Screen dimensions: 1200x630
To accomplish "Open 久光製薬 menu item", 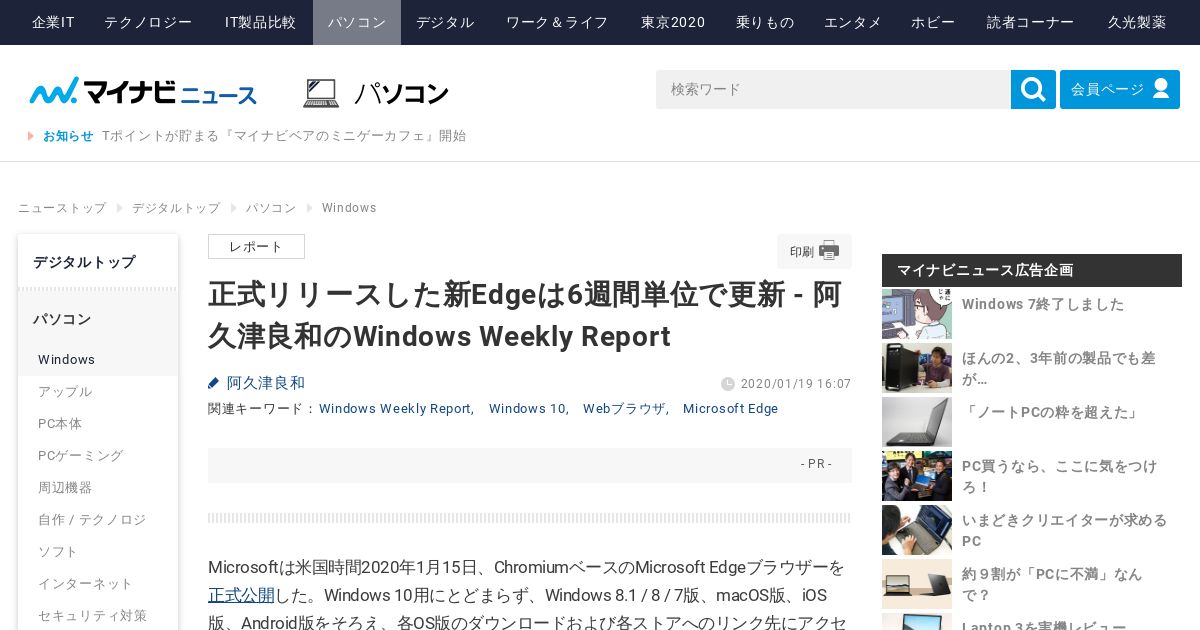I will click(x=1137, y=22).
